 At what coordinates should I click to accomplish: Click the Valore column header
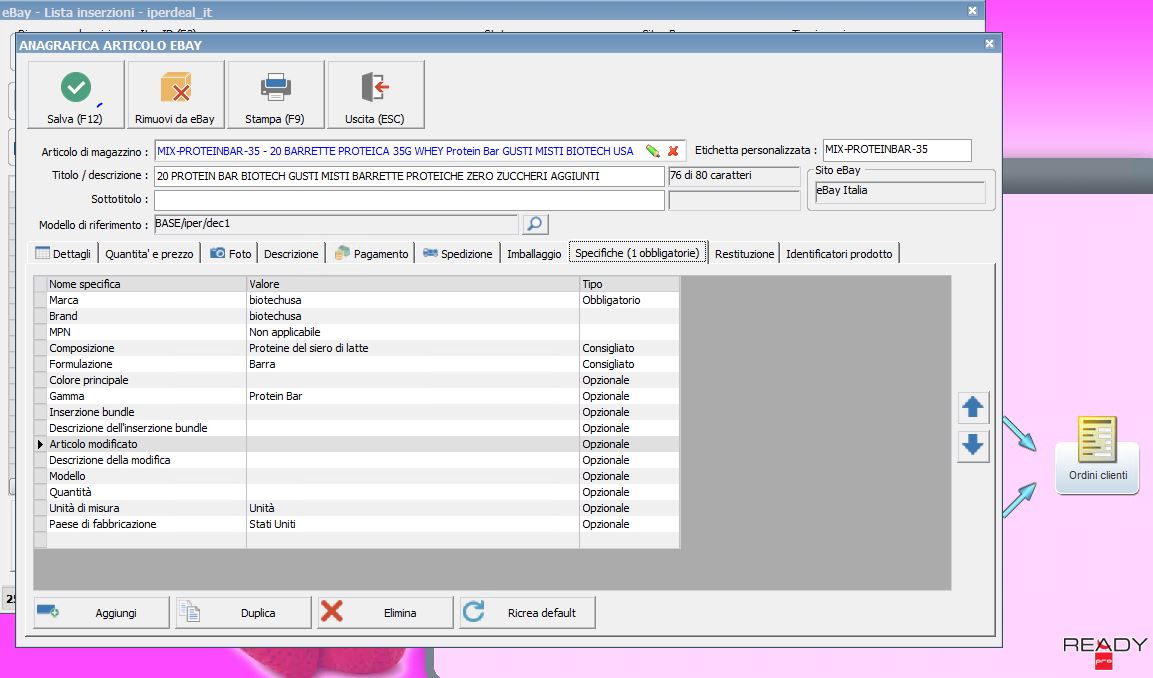413,284
